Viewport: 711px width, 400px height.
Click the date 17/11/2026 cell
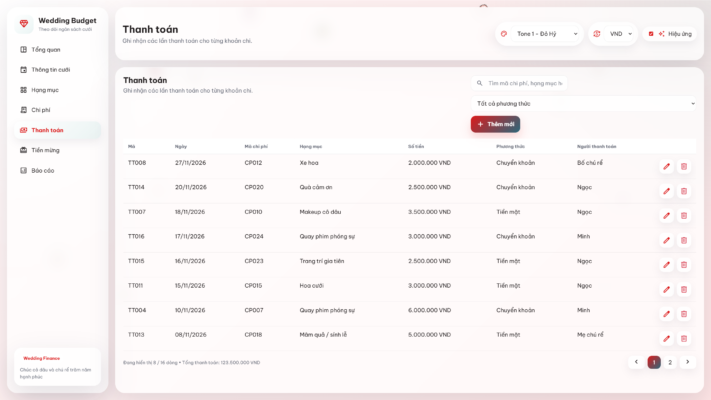[x=190, y=236]
